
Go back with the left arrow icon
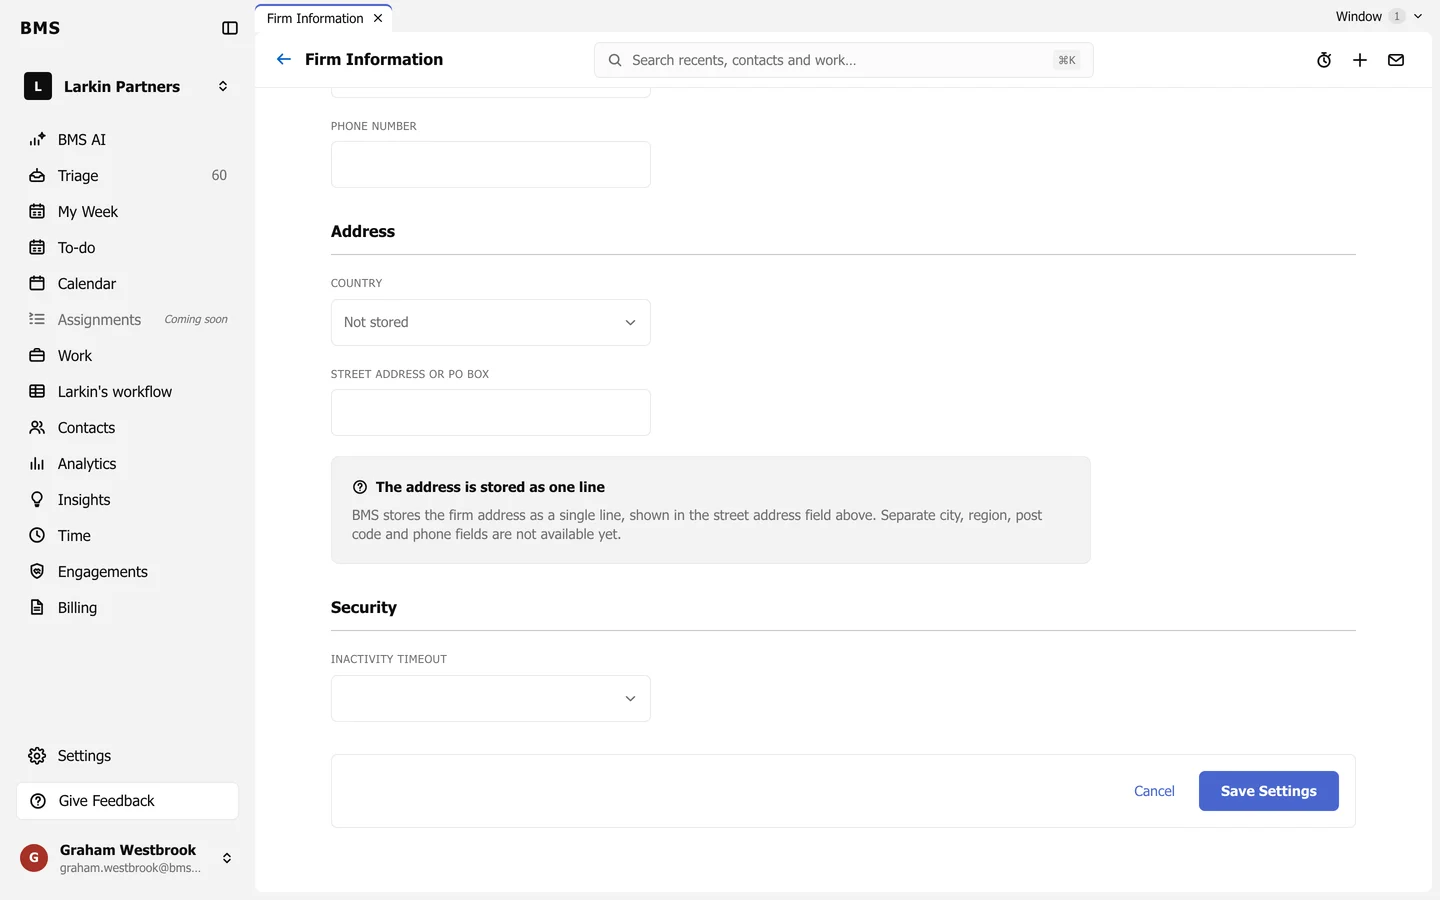tap(284, 59)
